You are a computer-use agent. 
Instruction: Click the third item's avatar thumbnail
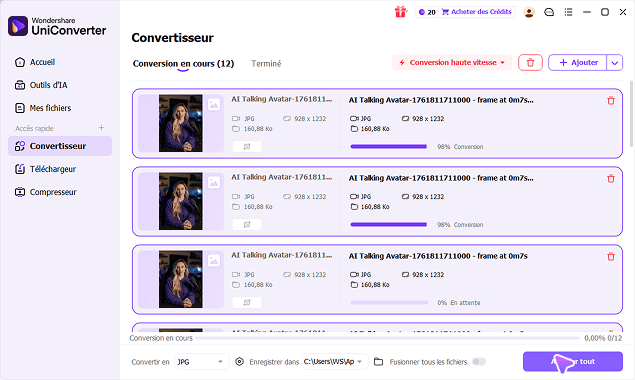(x=181, y=279)
